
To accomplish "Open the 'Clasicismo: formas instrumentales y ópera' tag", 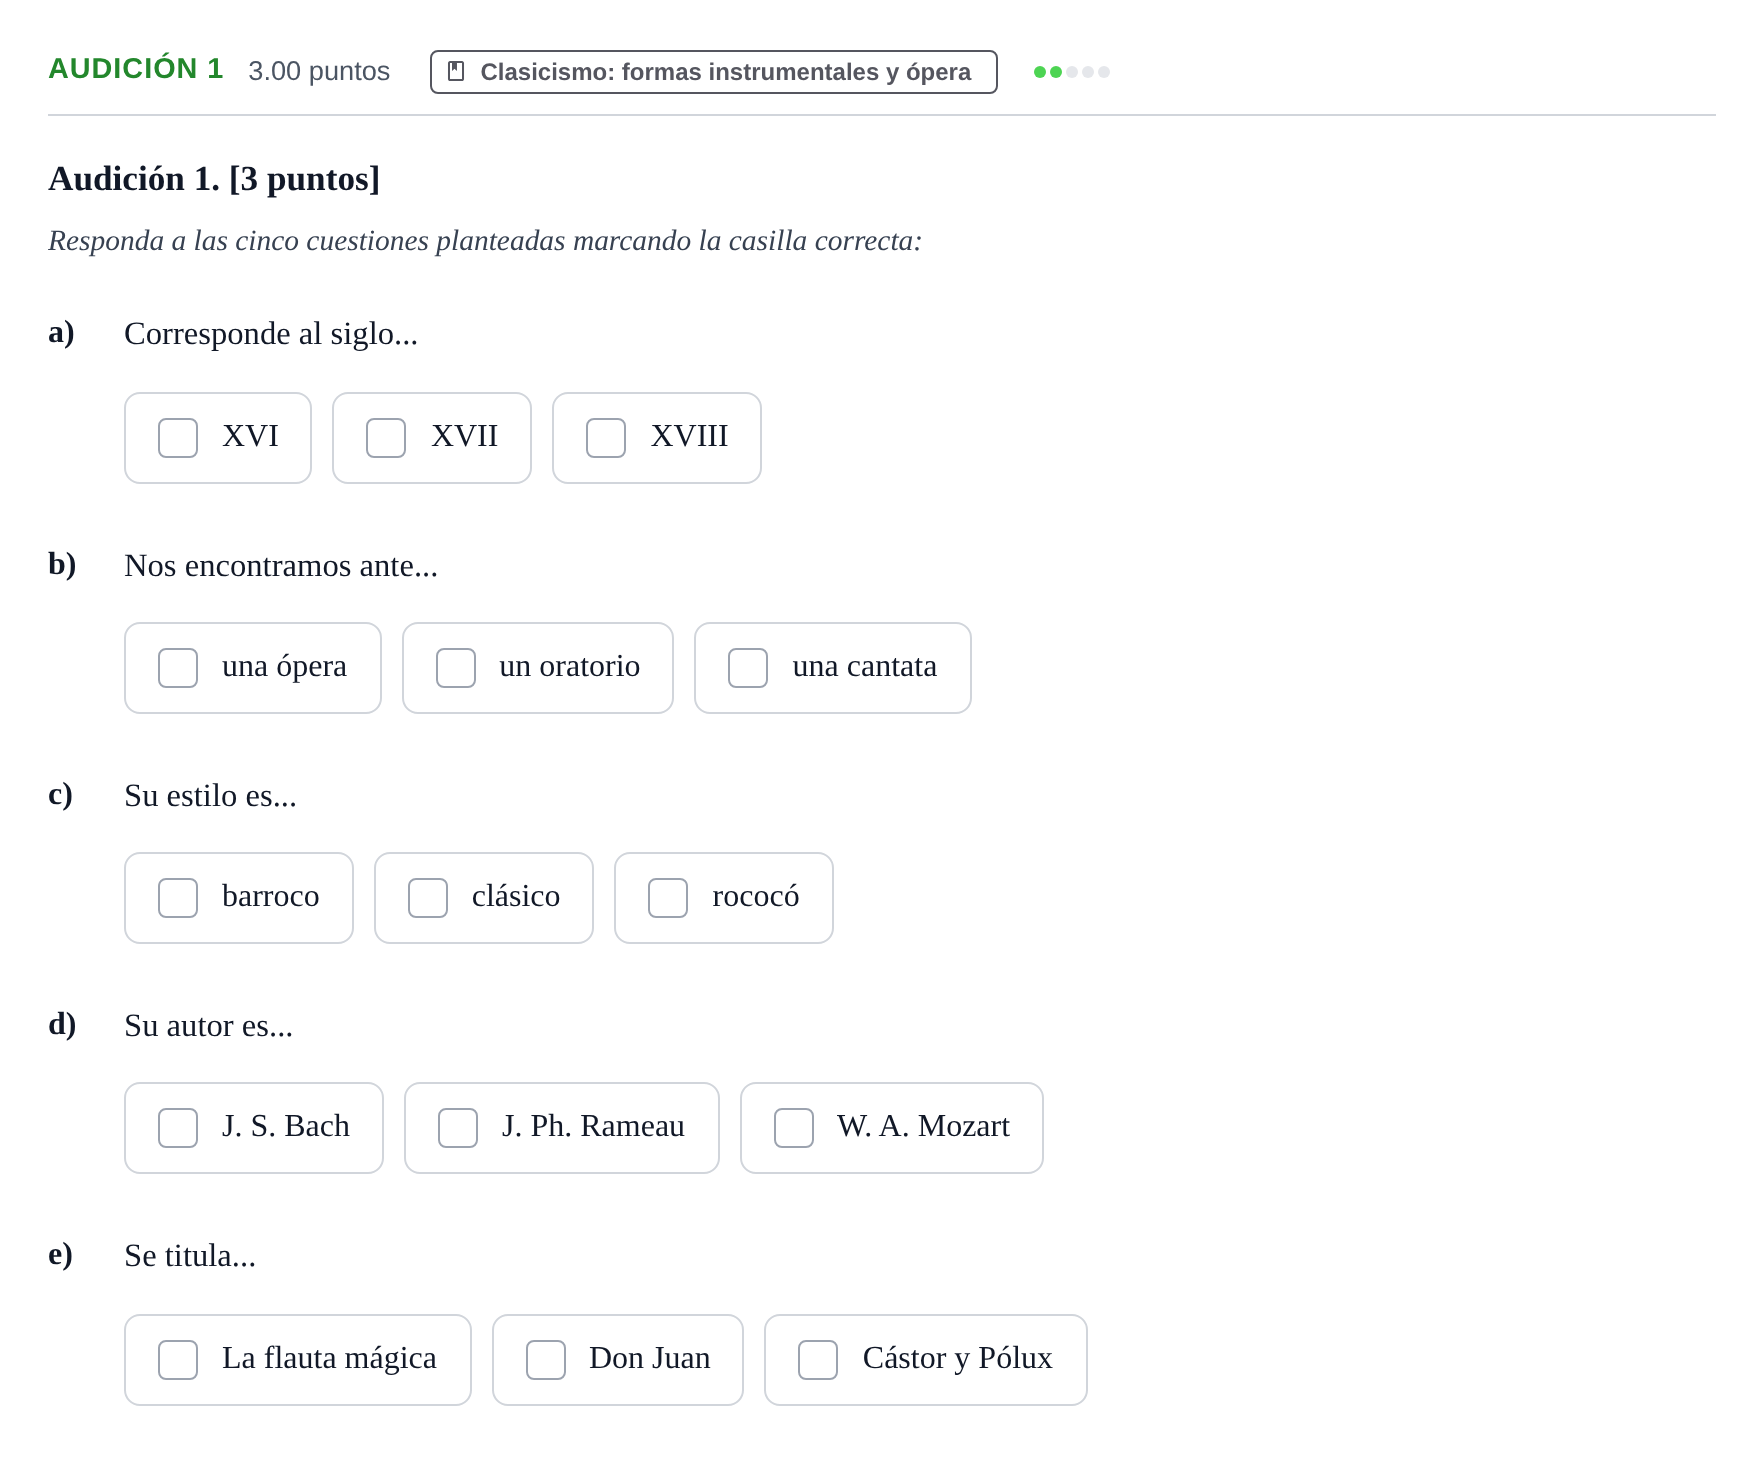I will coord(714,72).
